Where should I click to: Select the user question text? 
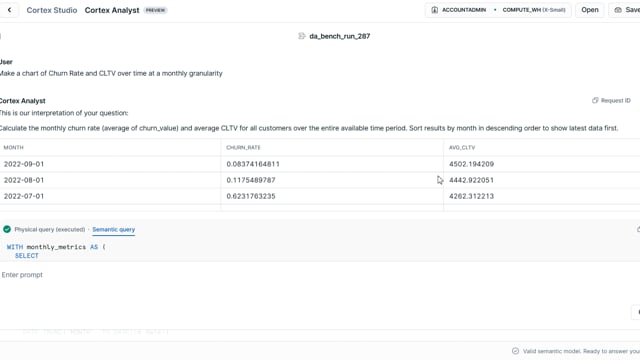point(111,73)
